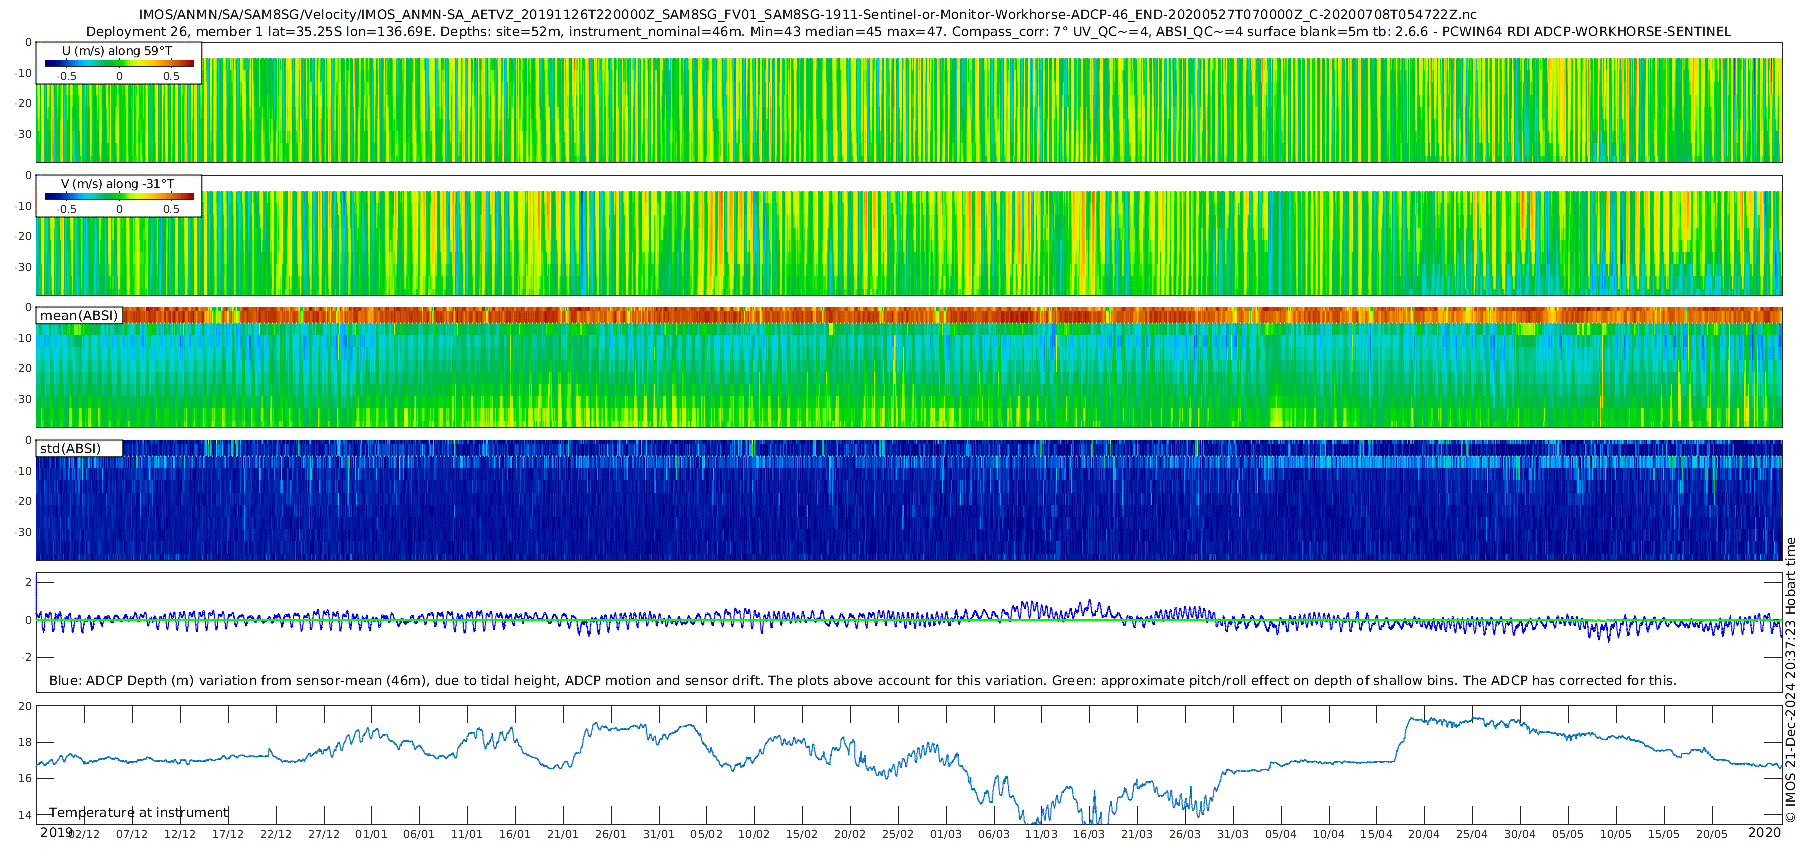Click the vertical IMOS copyright timestamp text
The height and width of the screenshot is (850, 1800).
1790,679
